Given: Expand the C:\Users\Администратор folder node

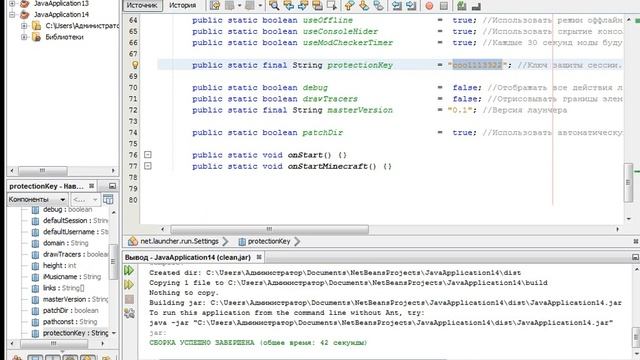Looking at the screenshot, I should [x=24, y=26].
